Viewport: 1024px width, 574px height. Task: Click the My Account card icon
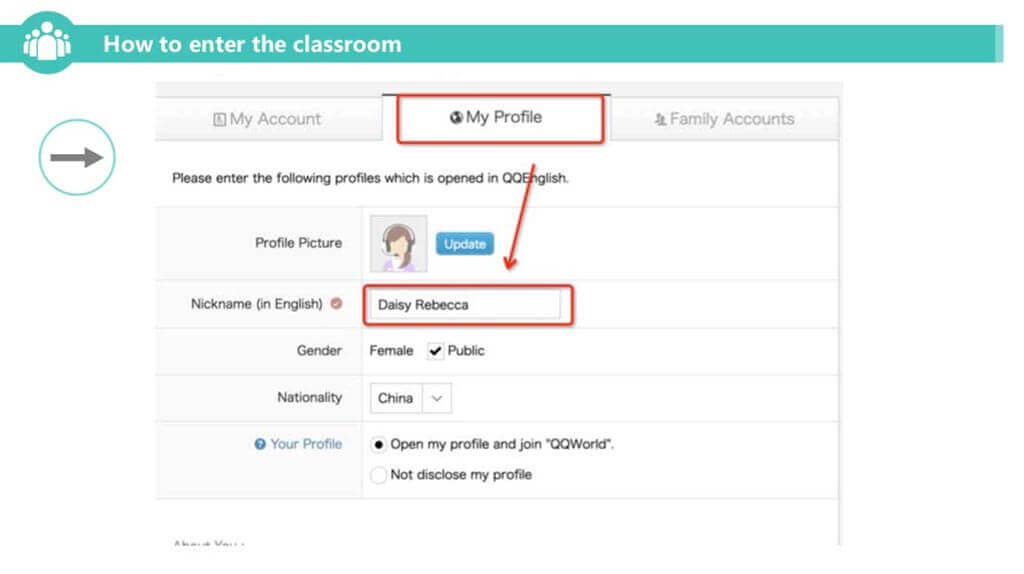[x=220, y=119]
